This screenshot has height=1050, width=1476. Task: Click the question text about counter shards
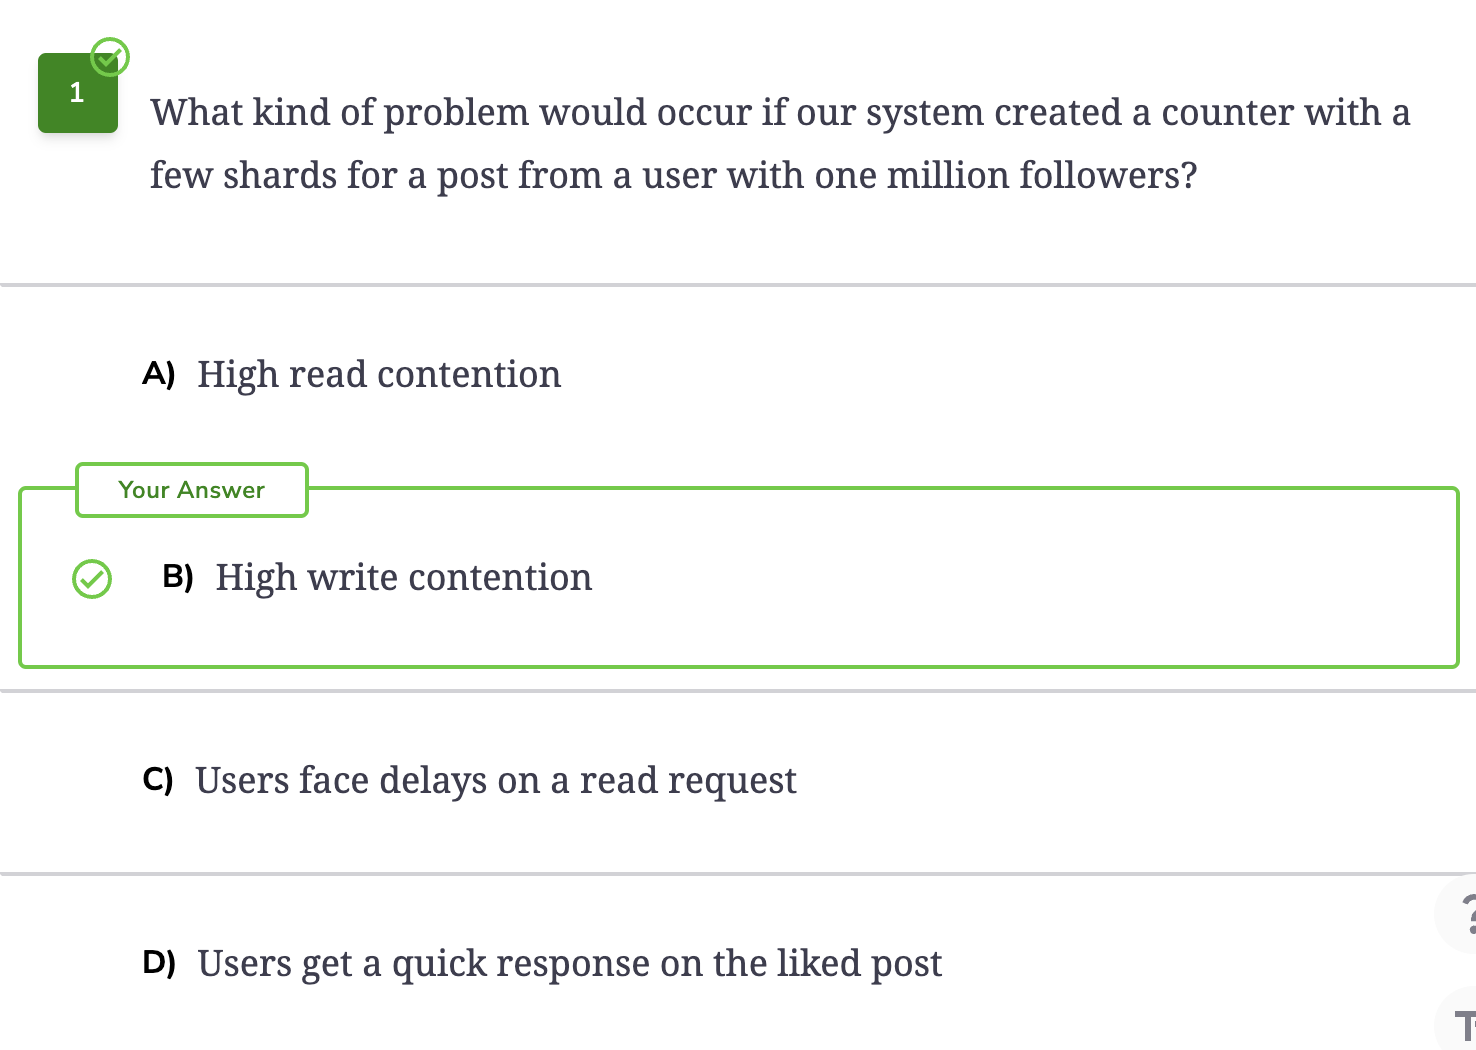780,144
